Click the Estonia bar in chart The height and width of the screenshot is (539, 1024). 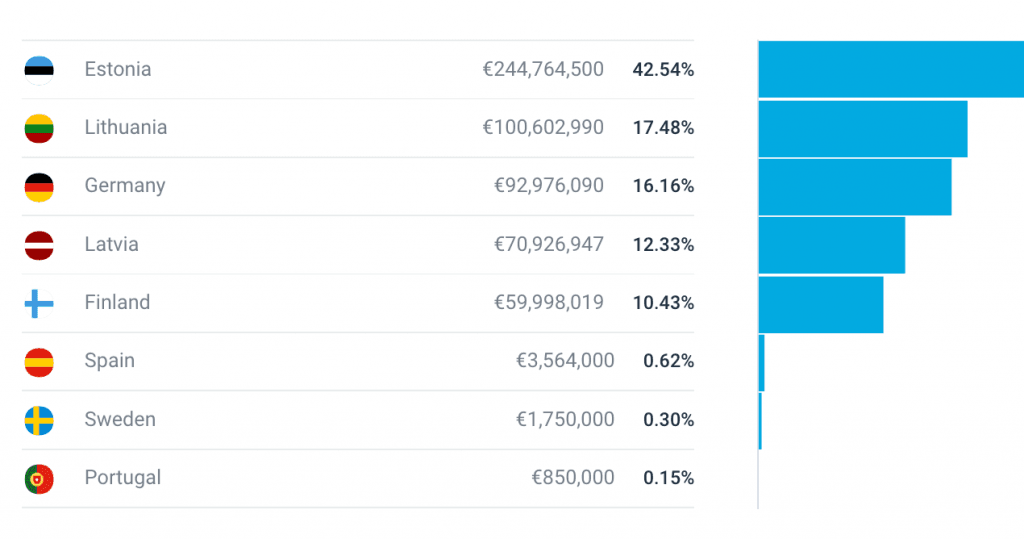coord(890,69)
